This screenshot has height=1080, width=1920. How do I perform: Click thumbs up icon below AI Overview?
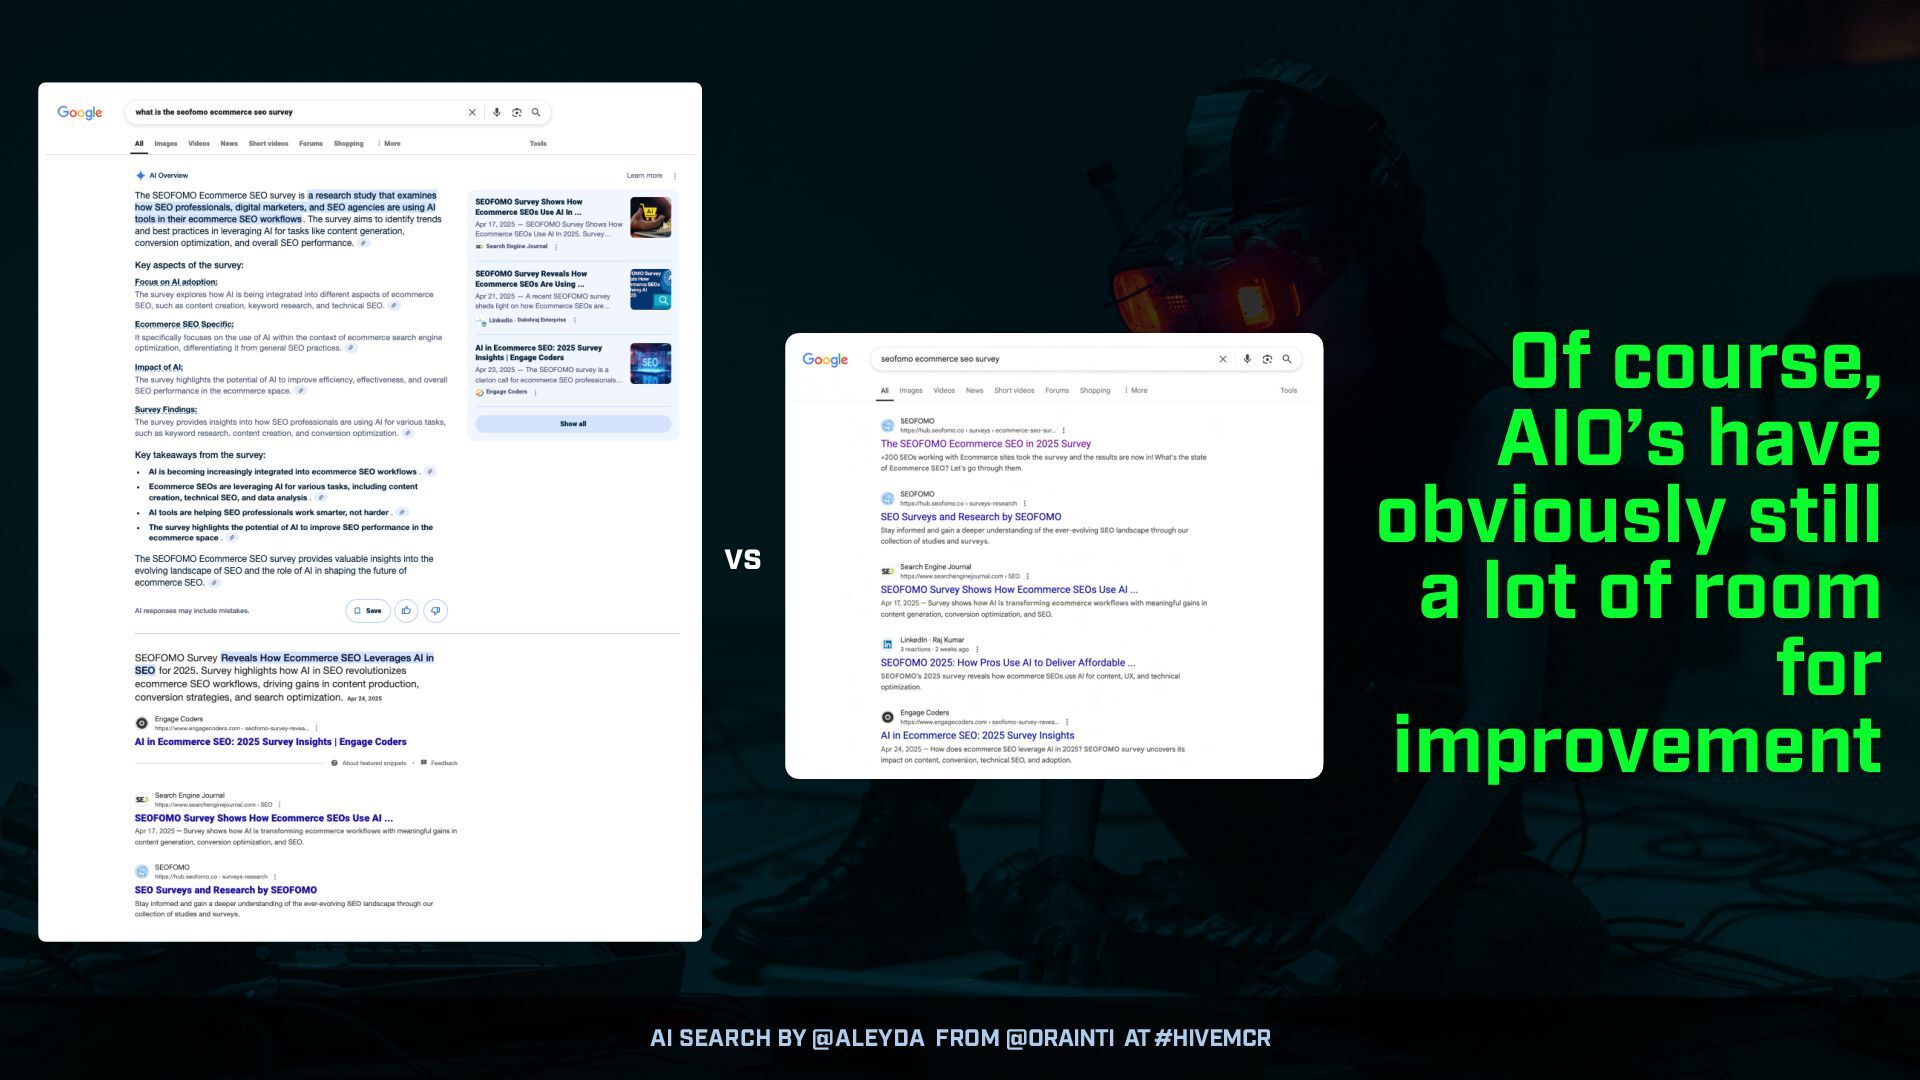coord(406,611)
